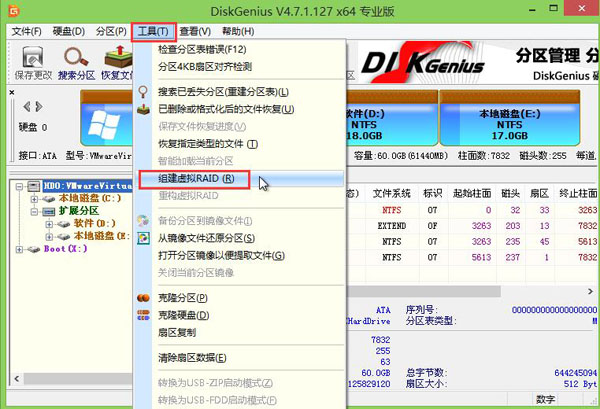The height and width of the screenshot is (409, 600).
Task: Open the 分区(P) menu
Action: pos(111,31)
